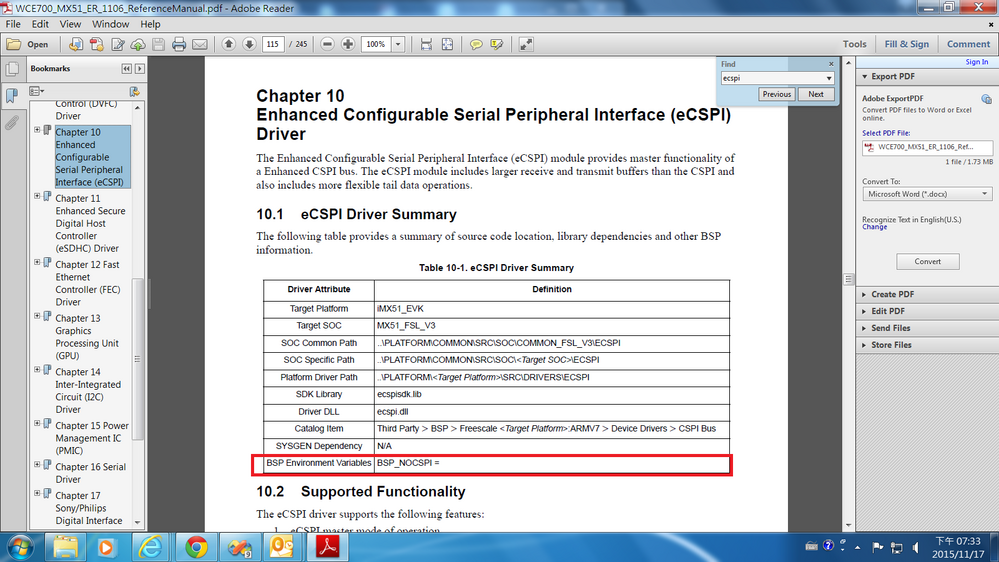Expand the Chapter 14 bookmark node
The image size is (999, 562).
[x=37, y=370]
